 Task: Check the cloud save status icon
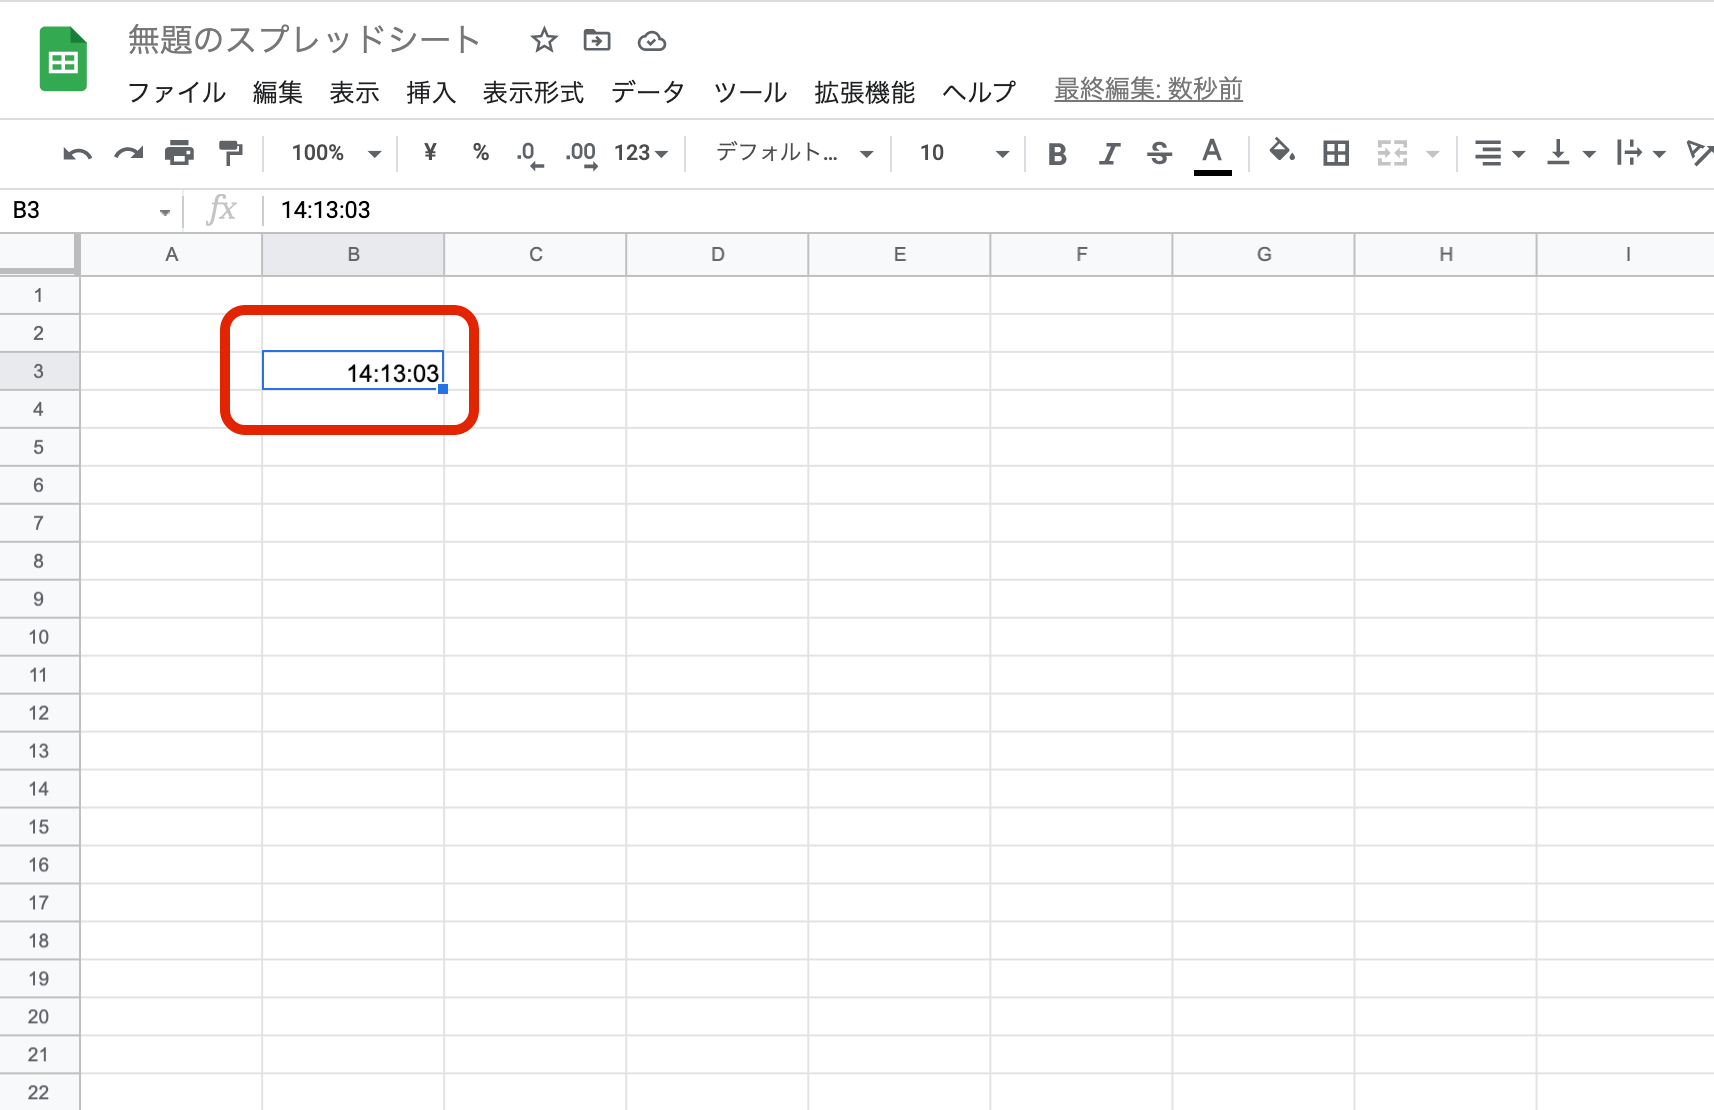[x=652, y=41]
